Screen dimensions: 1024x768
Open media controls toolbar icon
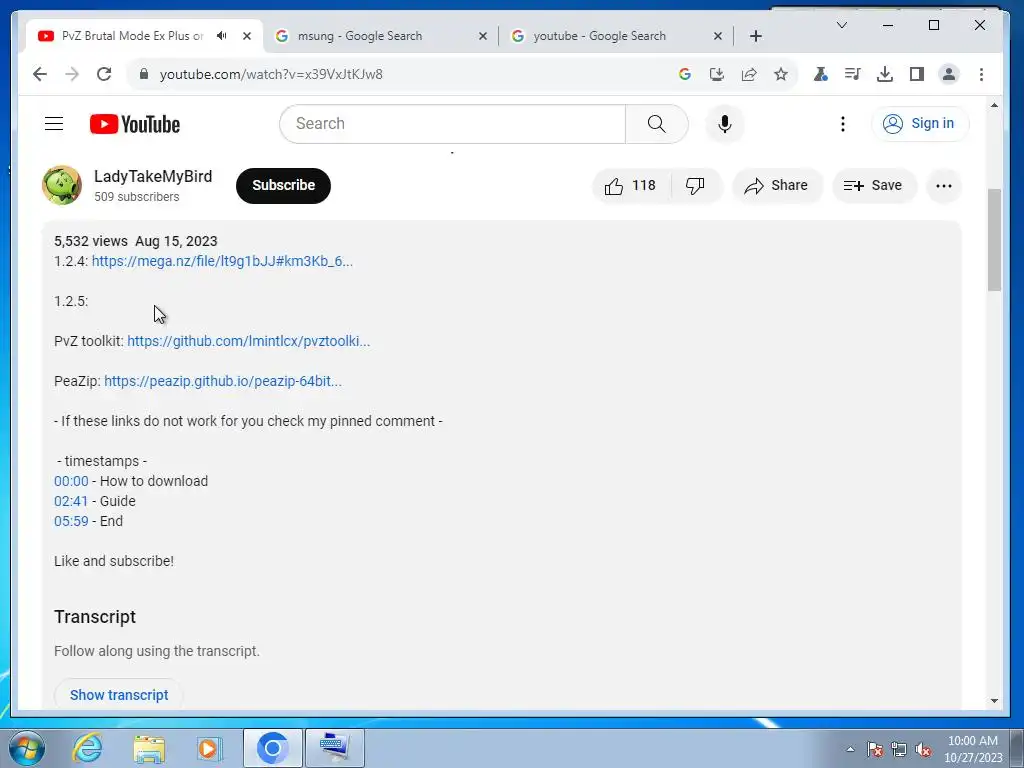pyautogui.click(x=852, y=74)
